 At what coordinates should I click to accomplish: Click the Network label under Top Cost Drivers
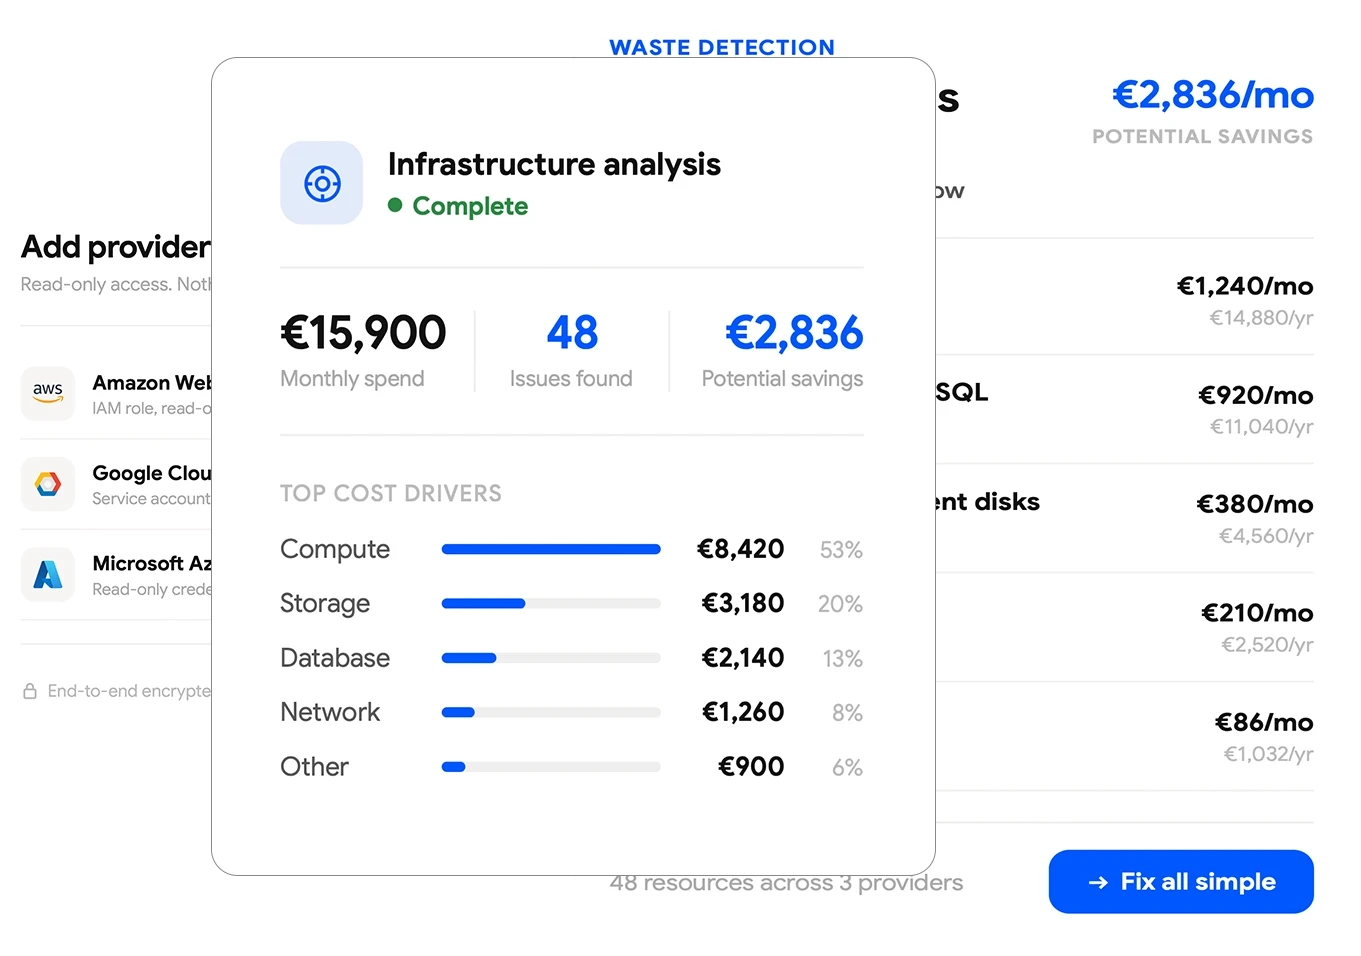(330, 711)
